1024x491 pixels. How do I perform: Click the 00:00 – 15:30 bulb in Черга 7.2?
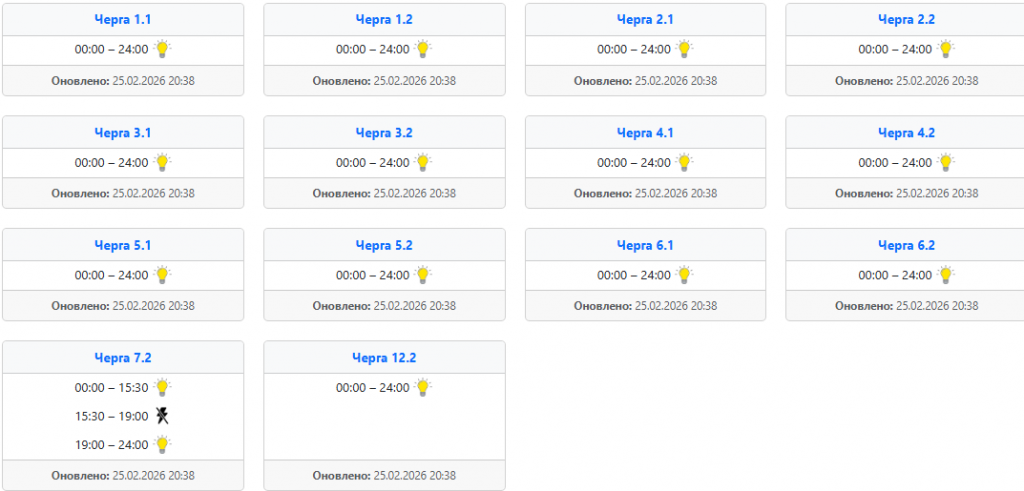coord(162,387)
